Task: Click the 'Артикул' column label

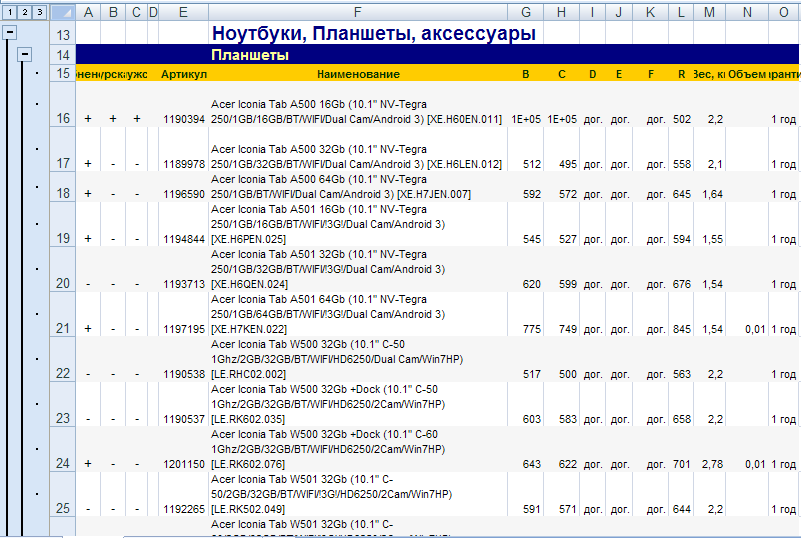Action: click(x=183, y=74)
